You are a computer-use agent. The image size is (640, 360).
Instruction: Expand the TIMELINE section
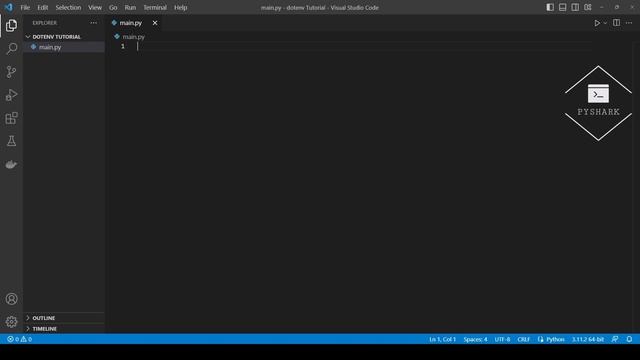[x=64, y=329]
